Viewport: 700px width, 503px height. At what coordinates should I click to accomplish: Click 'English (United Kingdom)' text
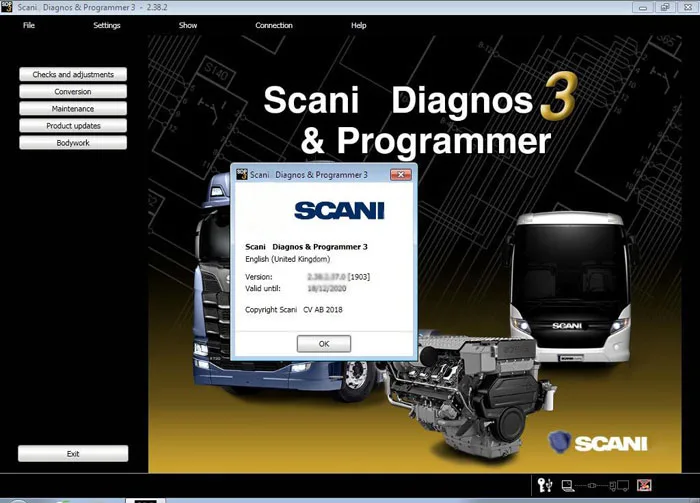pos(288,259)
